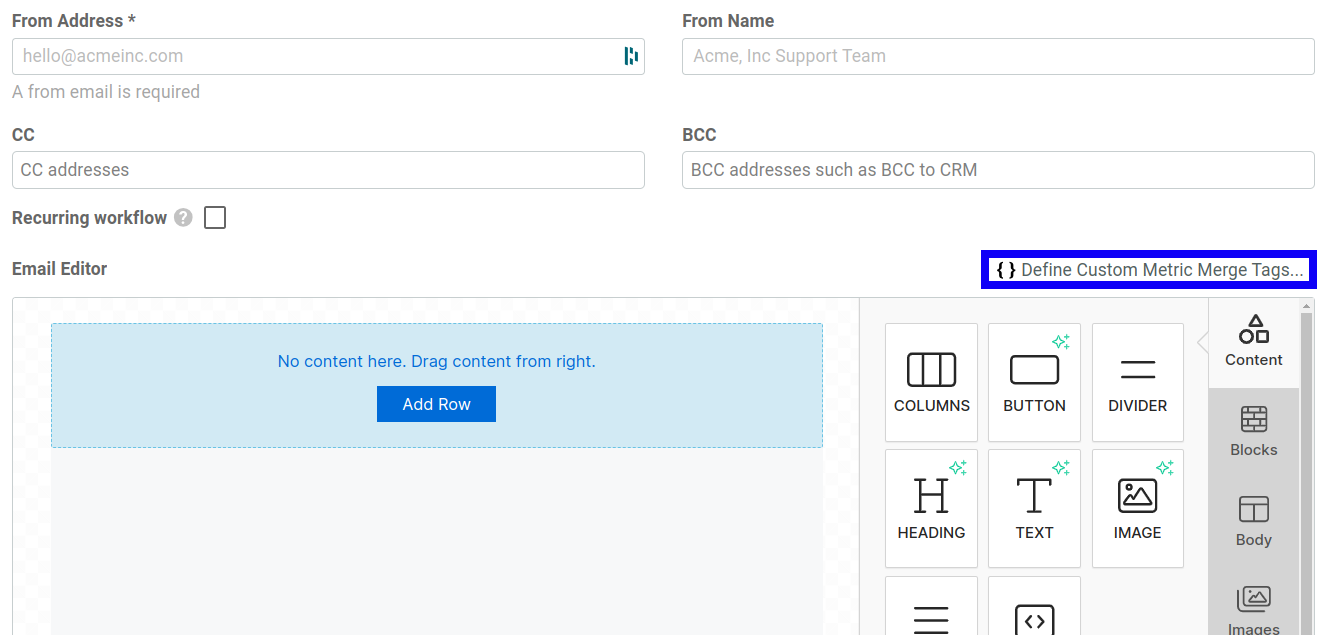Open the Images panel
Viewport: 1338px width, 635px height.
tap(1253, 605)
